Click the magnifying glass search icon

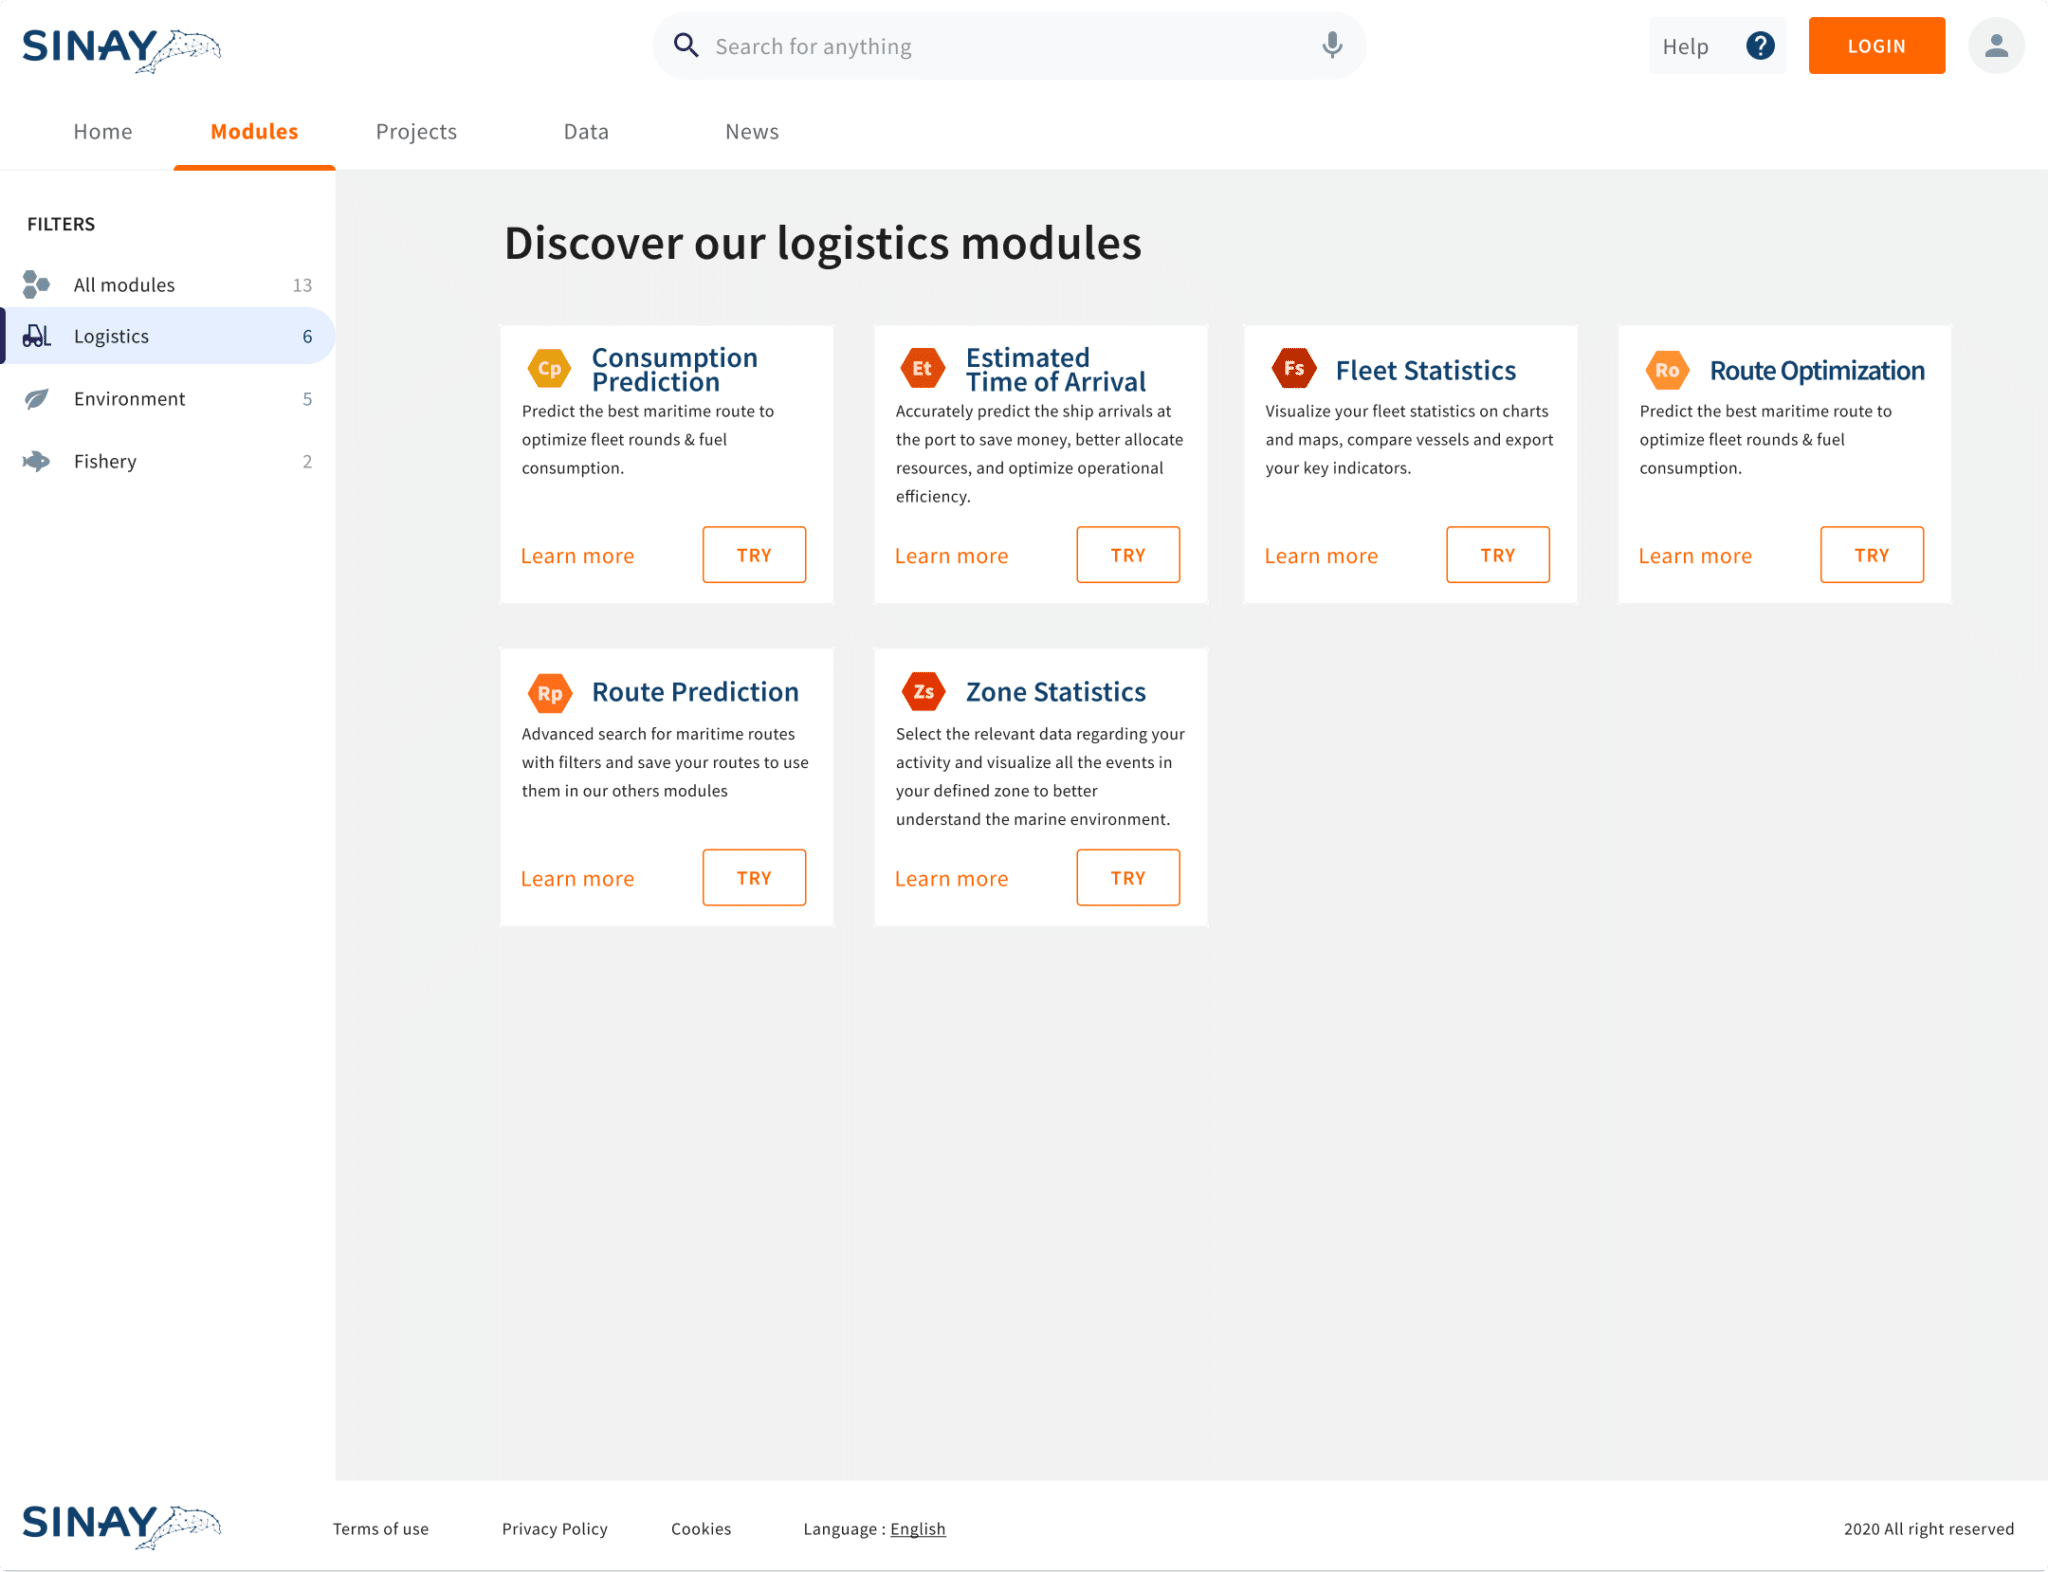pyautogui.click(x=686, y=45)
